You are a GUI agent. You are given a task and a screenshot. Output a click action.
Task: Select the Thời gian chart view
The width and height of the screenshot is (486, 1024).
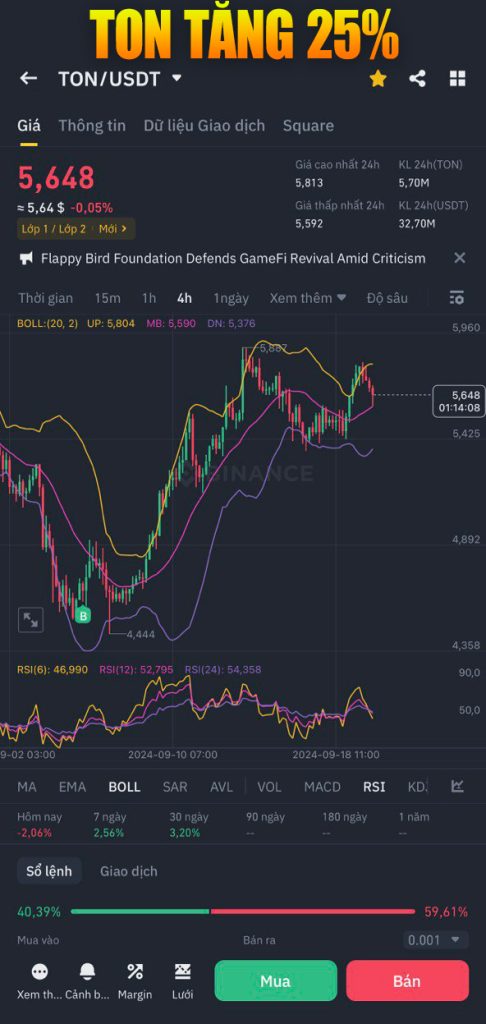tap(46, 298)
